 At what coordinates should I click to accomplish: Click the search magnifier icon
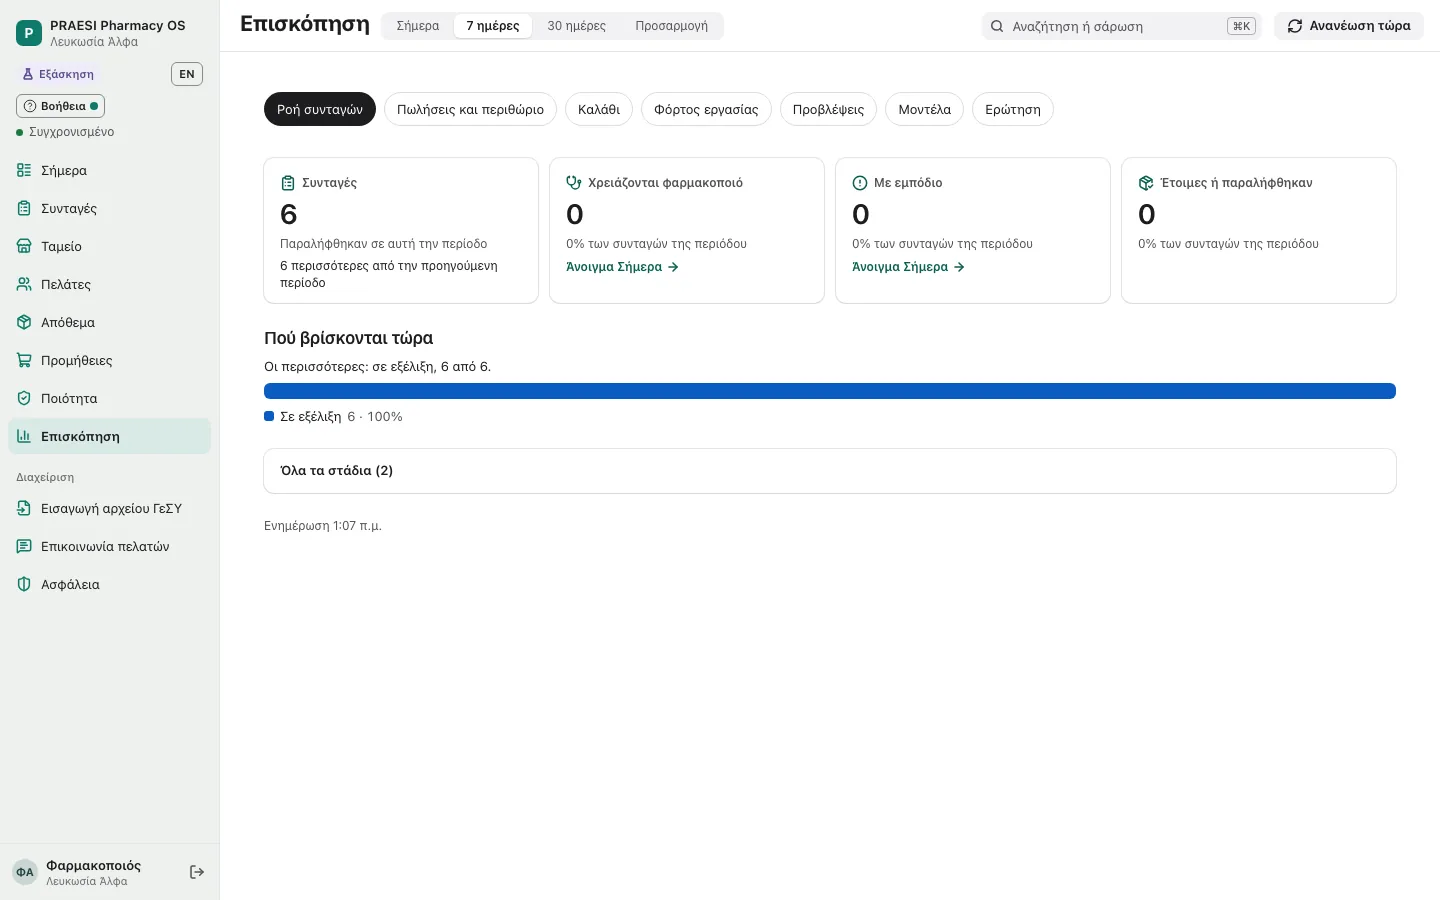[x=997, y=26]
